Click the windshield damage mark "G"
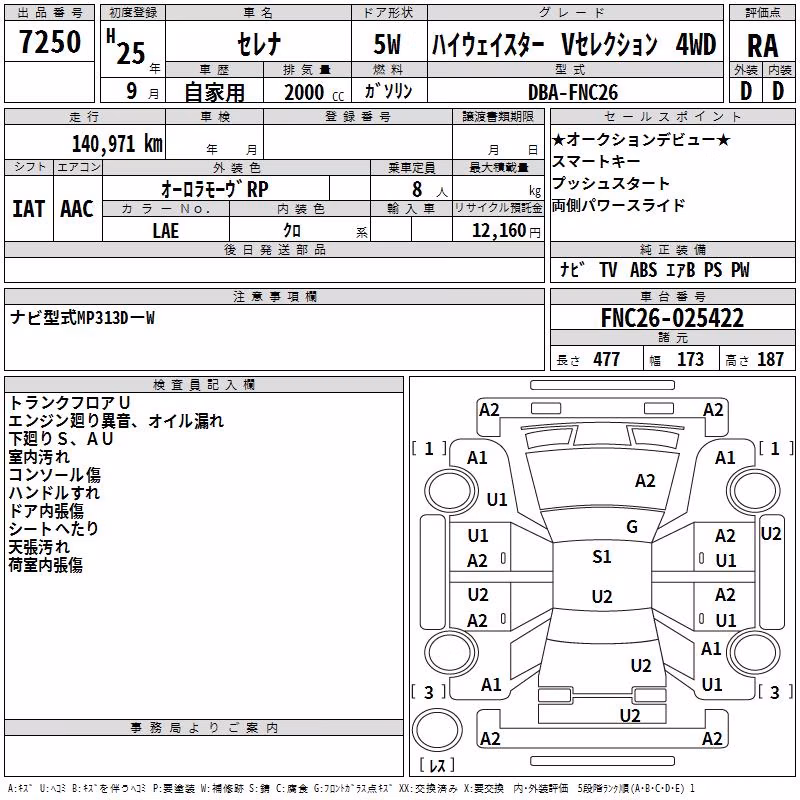Viewport: 800px width, 800px height. [632, 527]
